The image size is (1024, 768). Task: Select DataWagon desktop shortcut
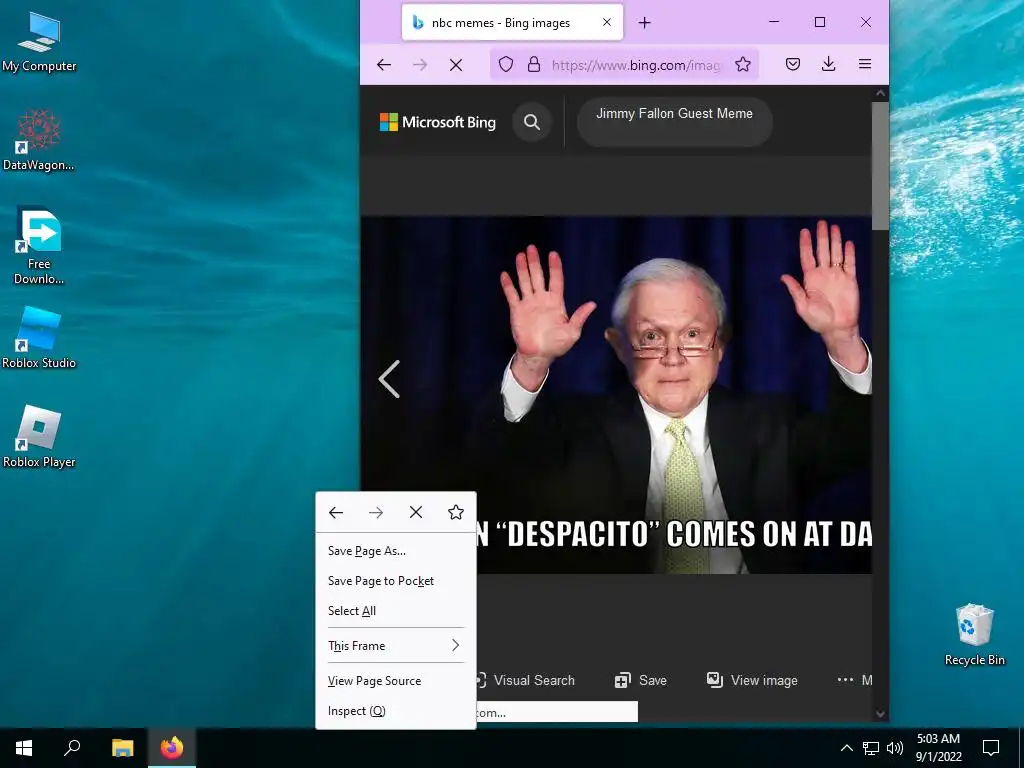click(39, 140)
